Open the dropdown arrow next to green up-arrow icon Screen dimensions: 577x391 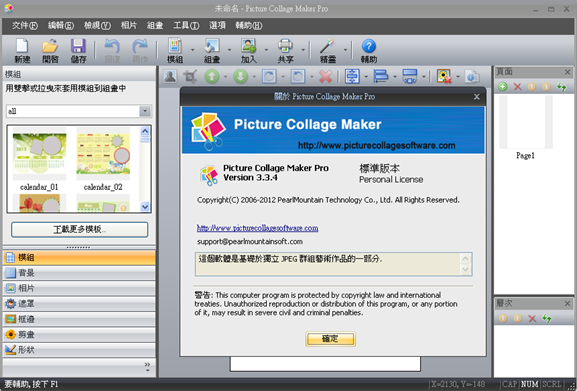tap(226, 77)
